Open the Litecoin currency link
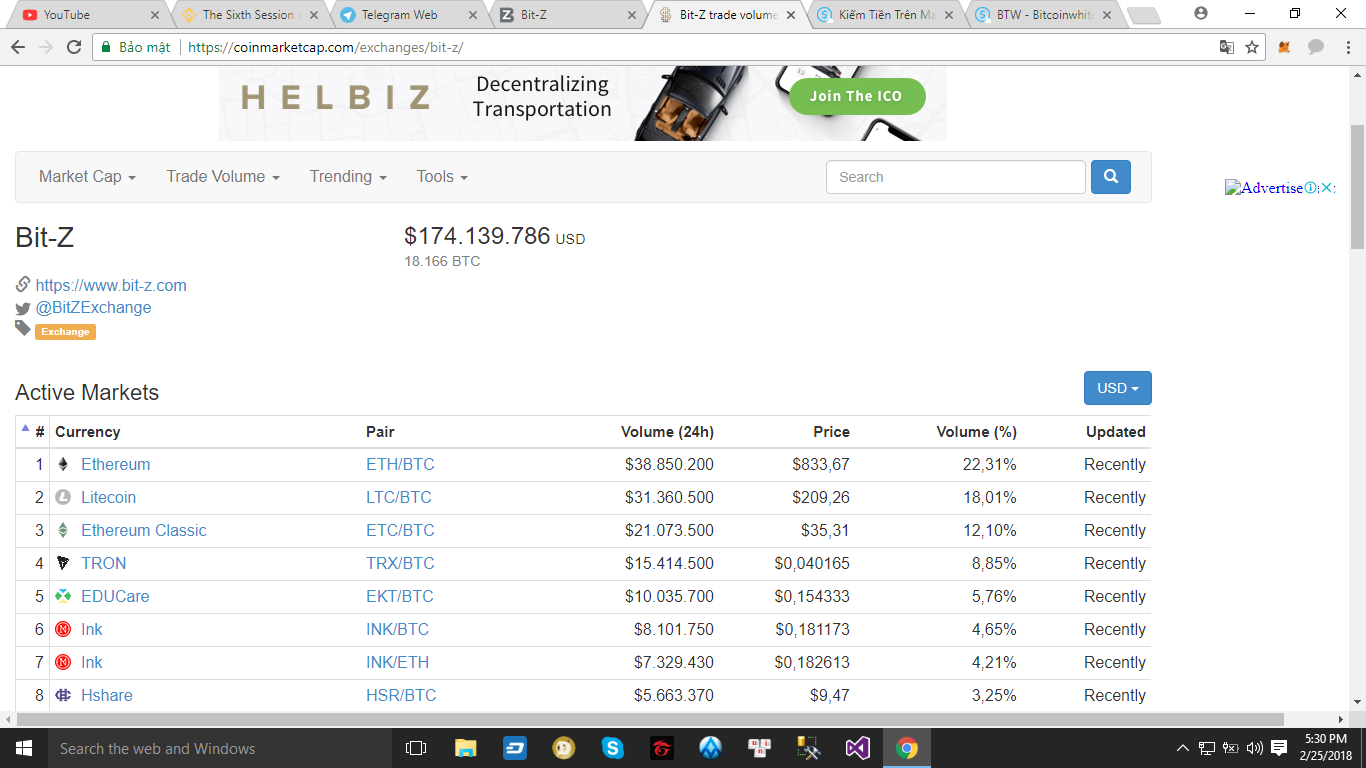 pyautogui.click(x=108, y=497)
